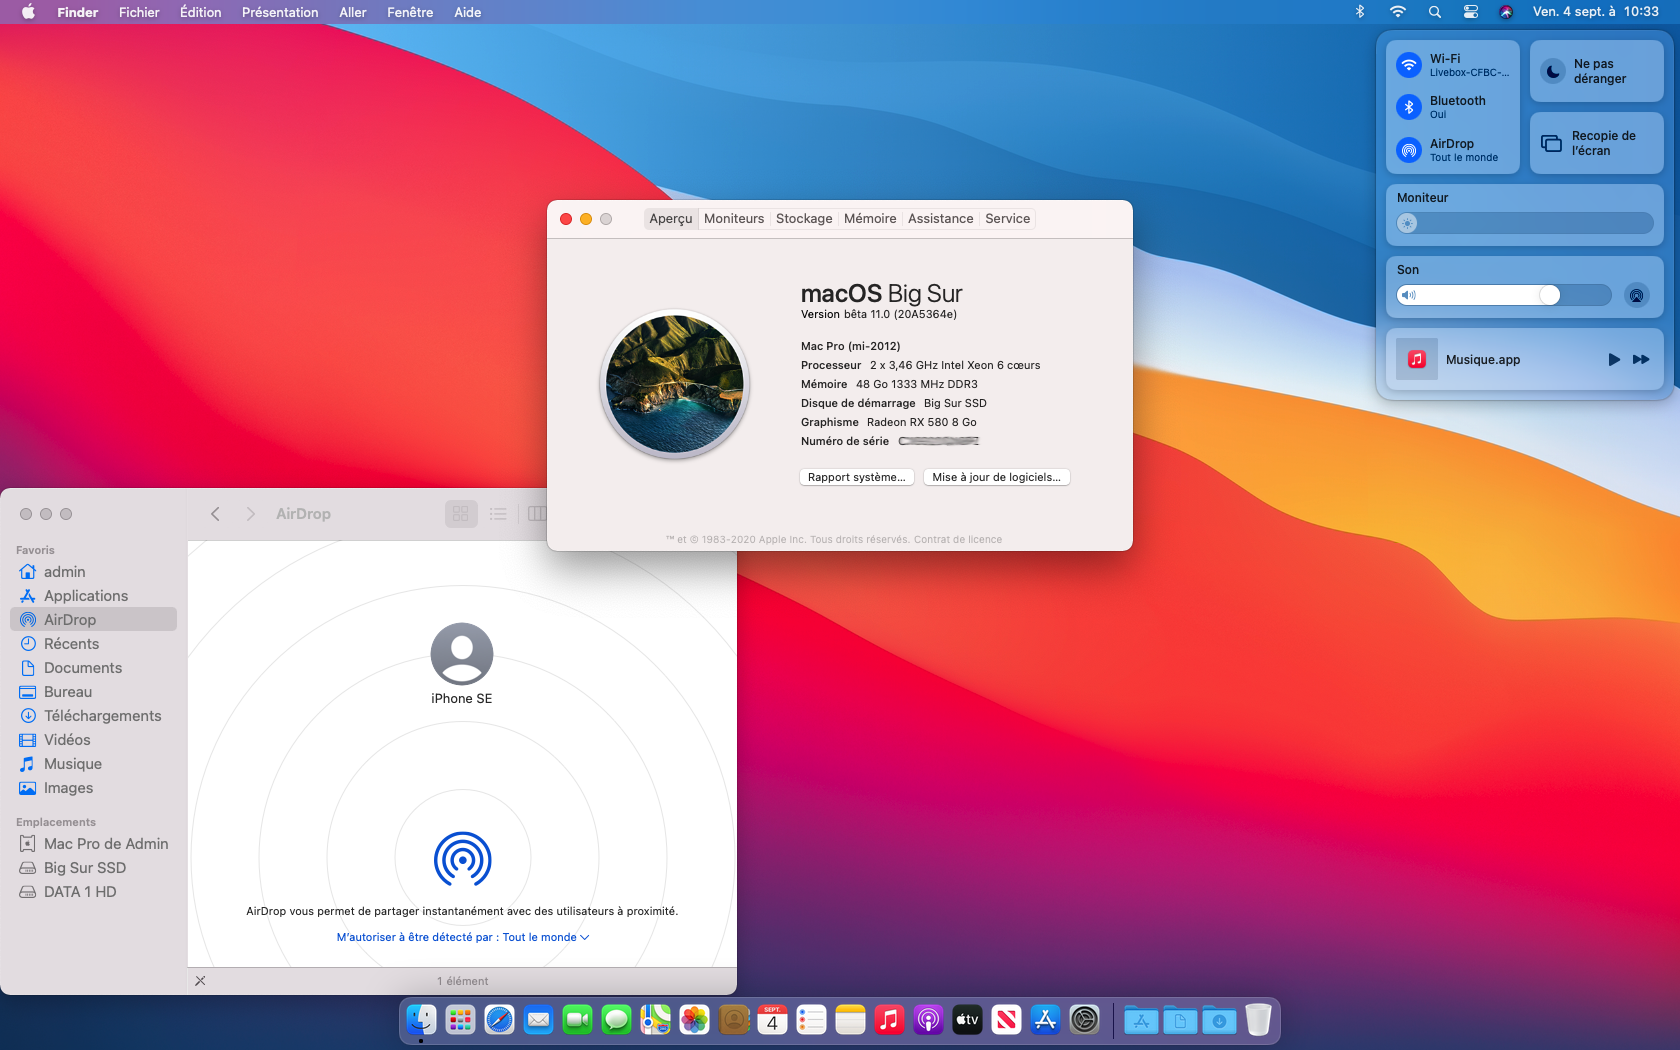The width and height of the screenshot is (1680, 1050).
Task: Go back in the AirDrop Finder window
Action: [x=215, y=514]
